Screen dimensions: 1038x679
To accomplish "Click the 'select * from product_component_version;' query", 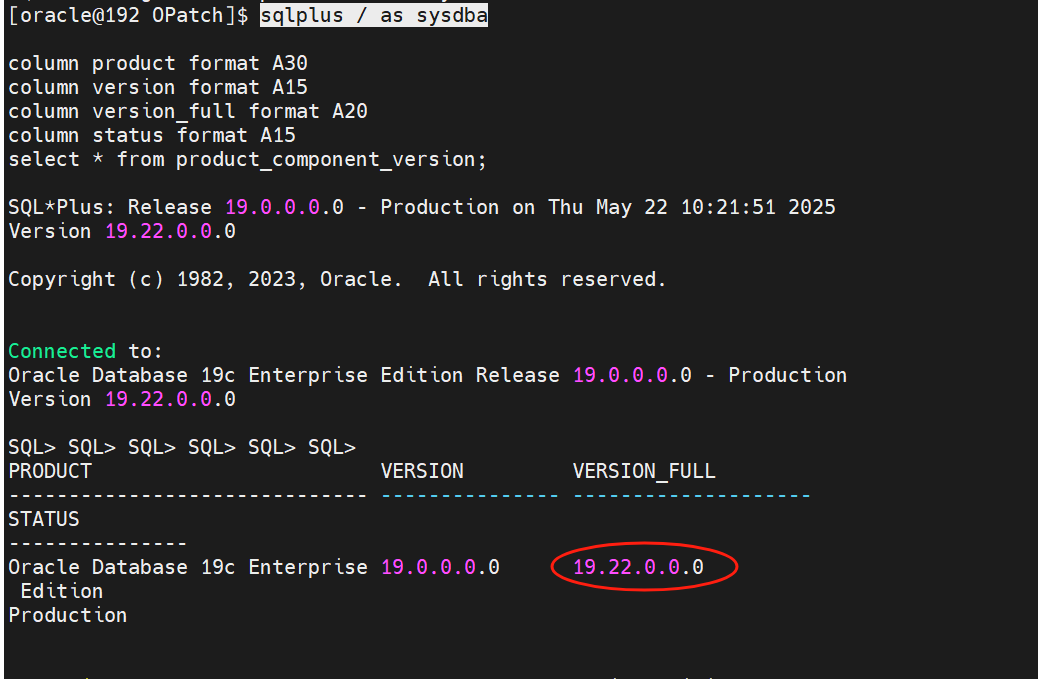I will (x=247, y=159).
